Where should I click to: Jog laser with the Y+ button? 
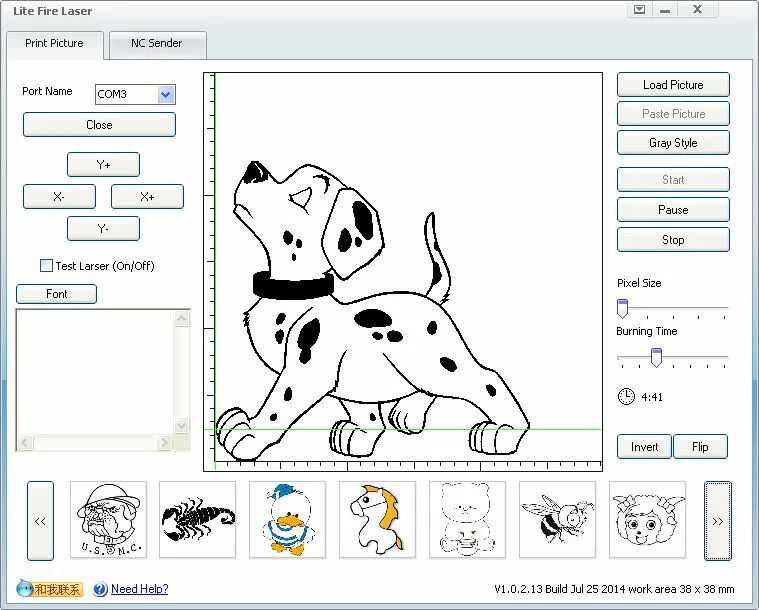coord(104,165)
